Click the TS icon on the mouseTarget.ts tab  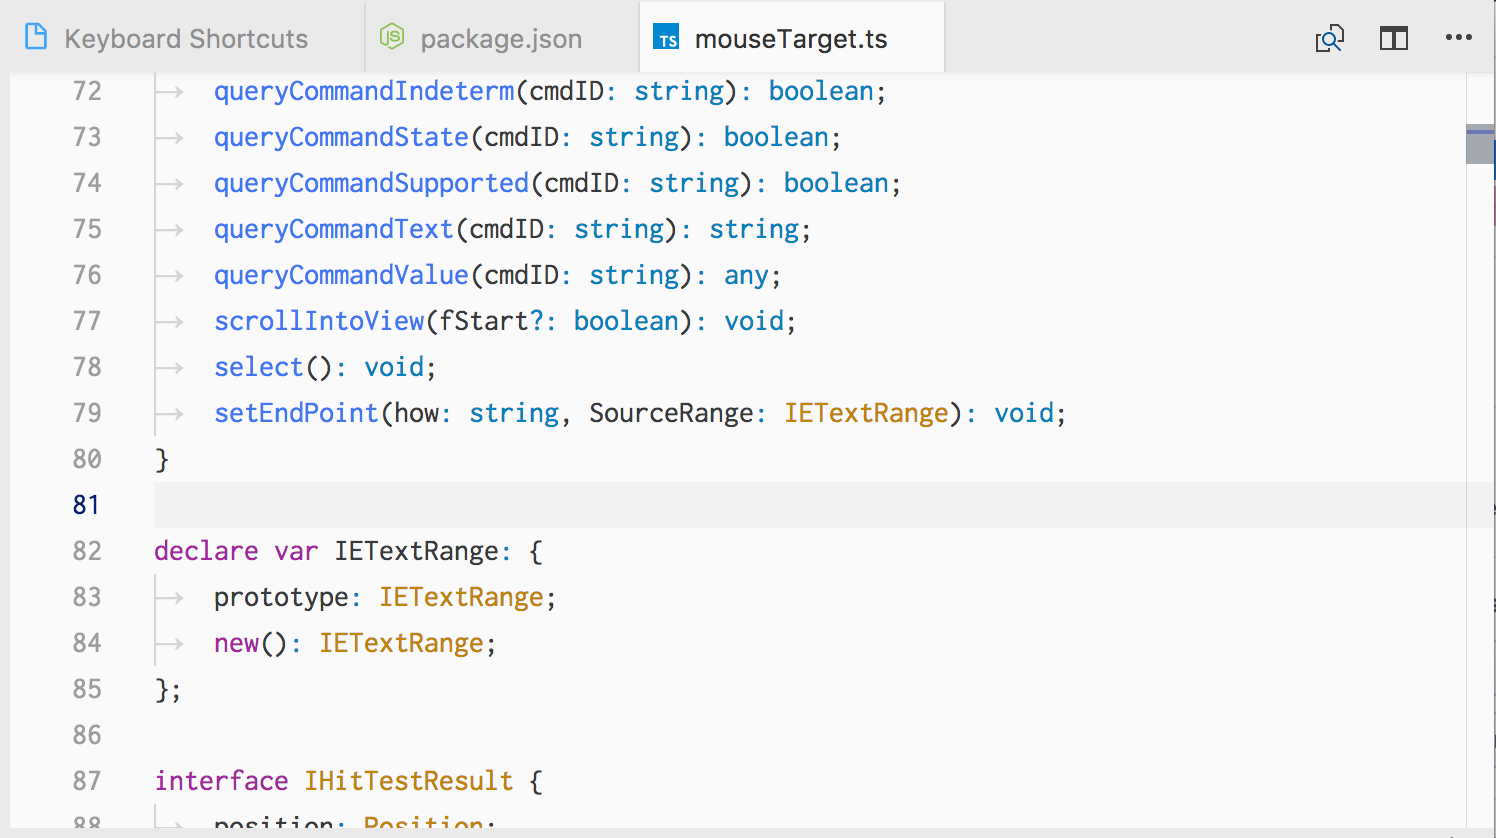point(665,37)
